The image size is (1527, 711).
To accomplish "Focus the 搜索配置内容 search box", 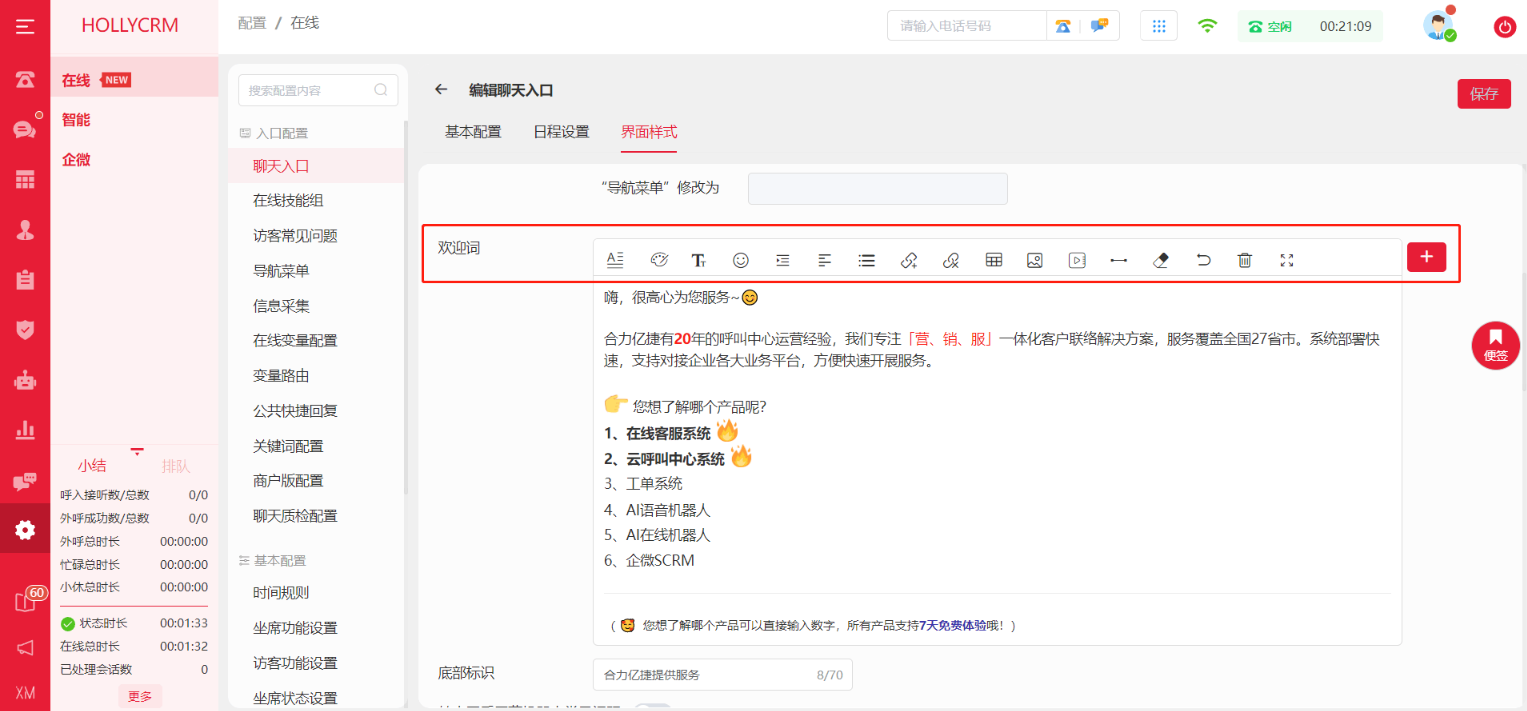I will pyautogui.click(x=318, y=90).
